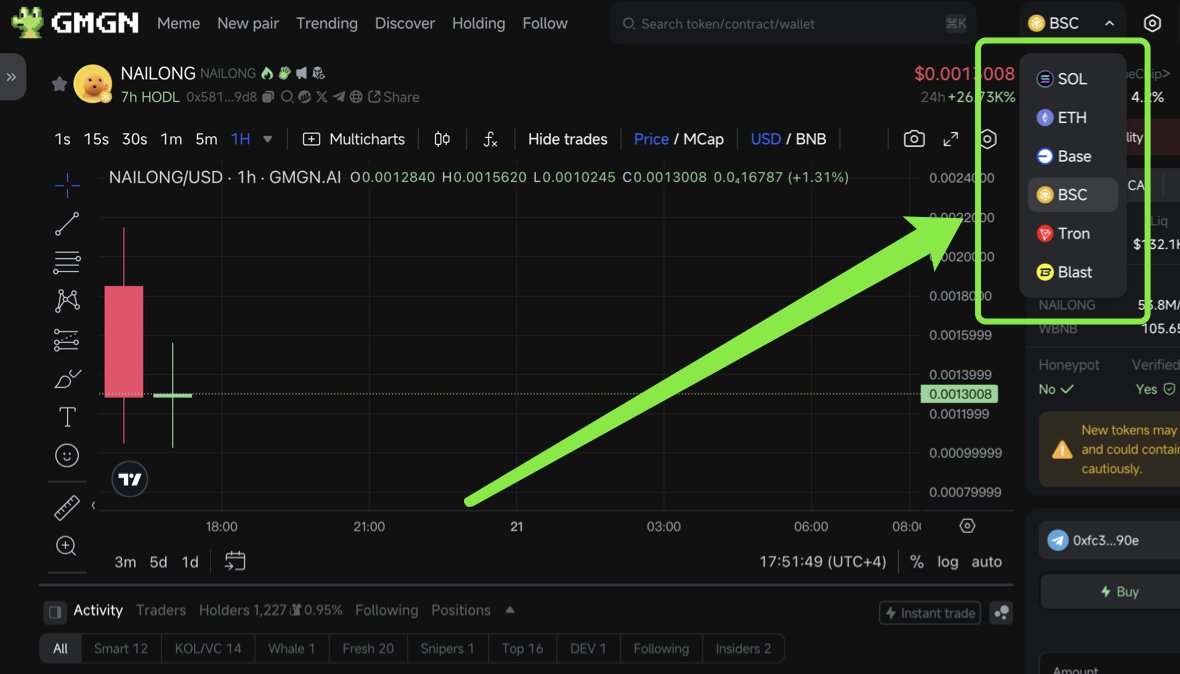Open the top-right settings hexagon icon
Viewport: 1180px width, 674px height.
pos(1152,23)
